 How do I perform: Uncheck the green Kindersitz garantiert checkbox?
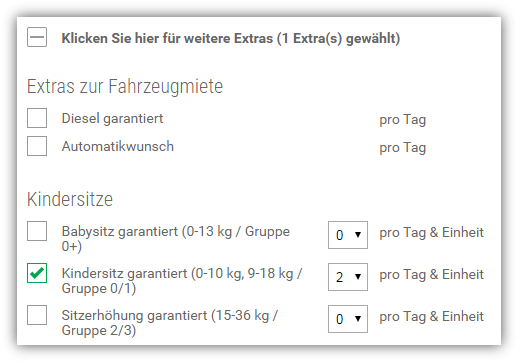[x=37, y=273]
